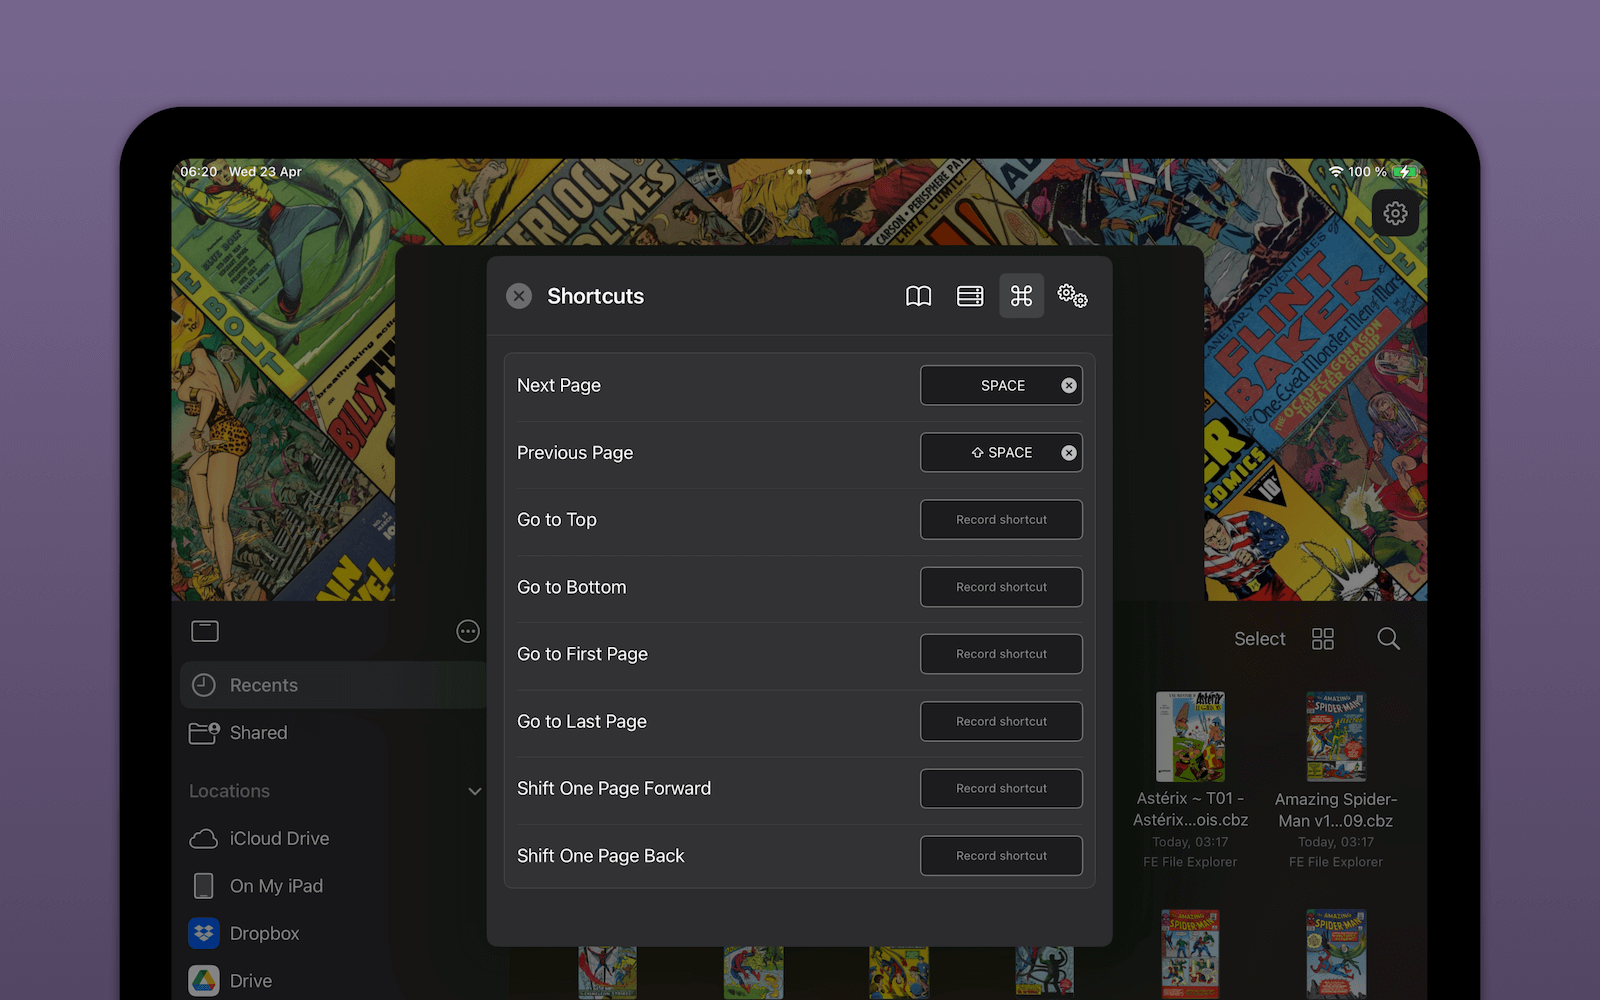Clear the Next Page SPACE shortcut
Screen dimensions: 1600x1000
tap(1069, 386)
